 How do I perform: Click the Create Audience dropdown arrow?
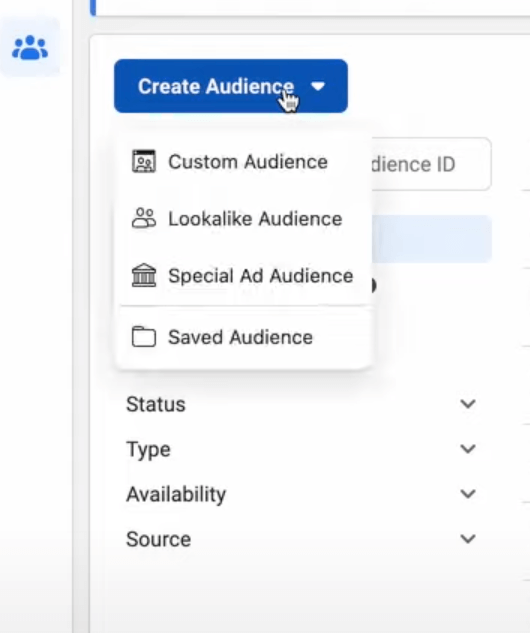pyautogui.click(x=318, y=86)
